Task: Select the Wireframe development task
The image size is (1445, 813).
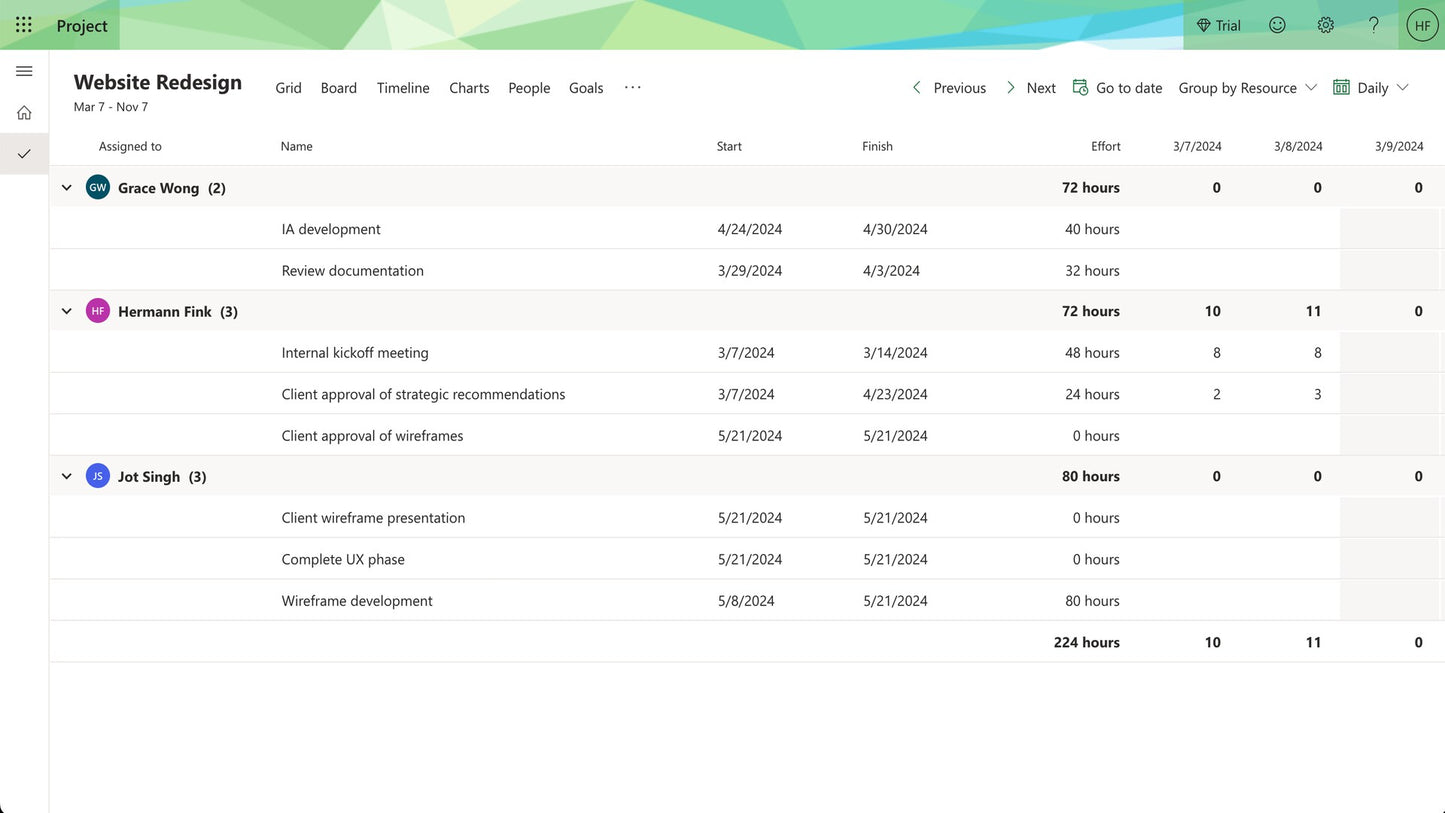Action: 357,601
